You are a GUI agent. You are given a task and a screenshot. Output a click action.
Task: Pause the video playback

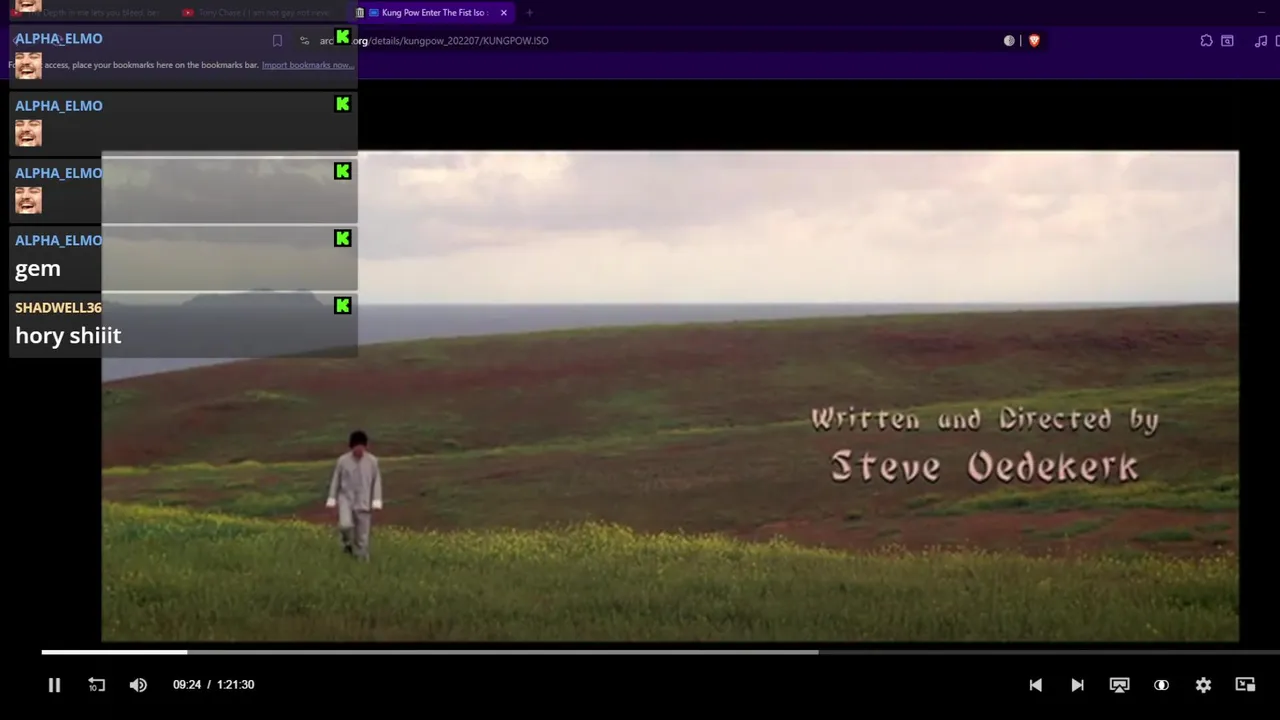coord(54,685)
